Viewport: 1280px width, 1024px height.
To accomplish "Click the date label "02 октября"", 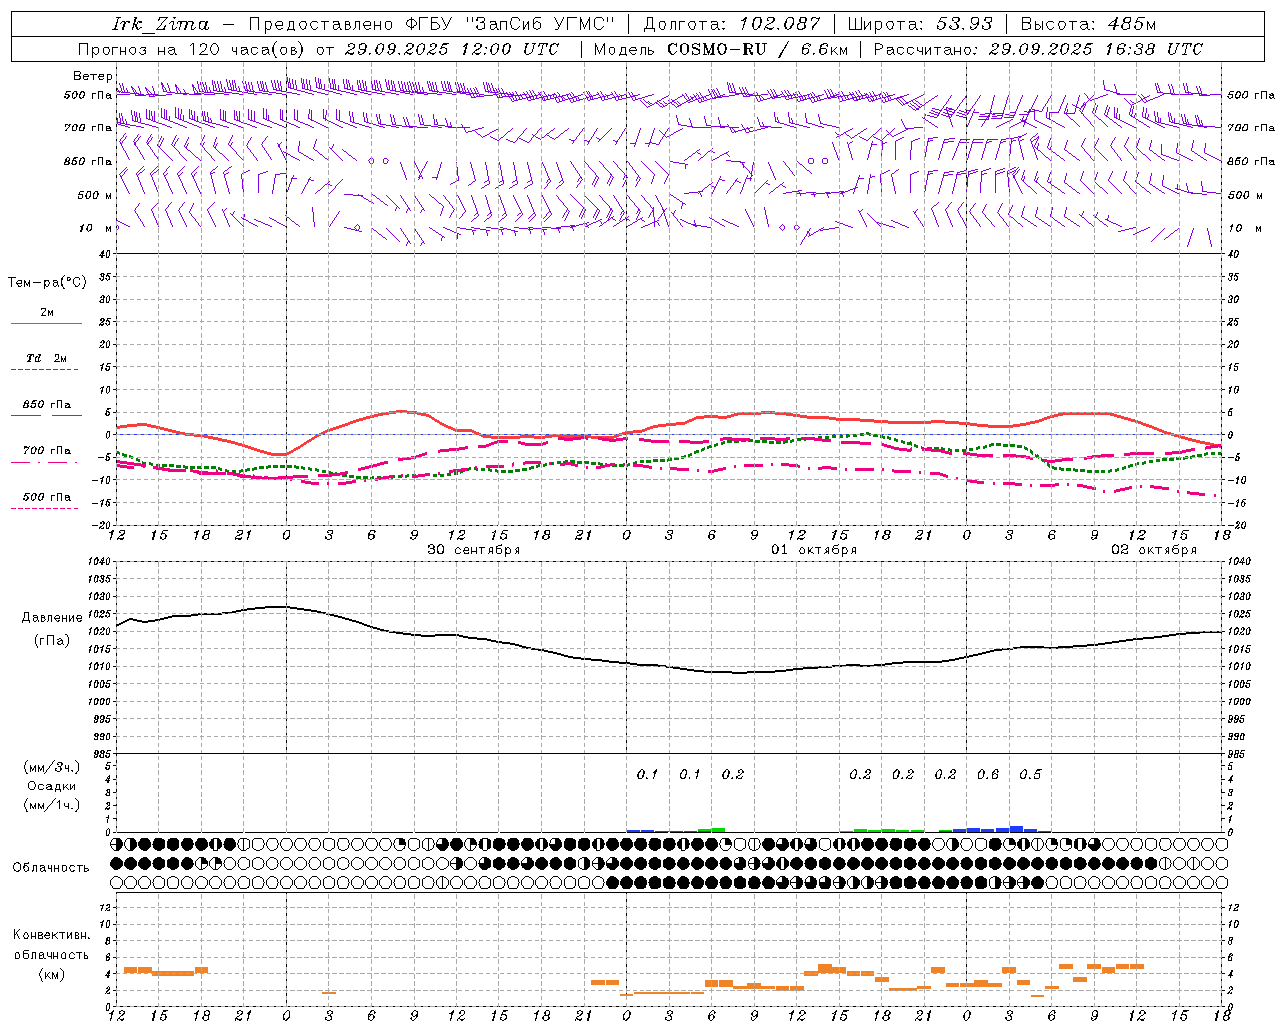I will (x=1154, y=550).
